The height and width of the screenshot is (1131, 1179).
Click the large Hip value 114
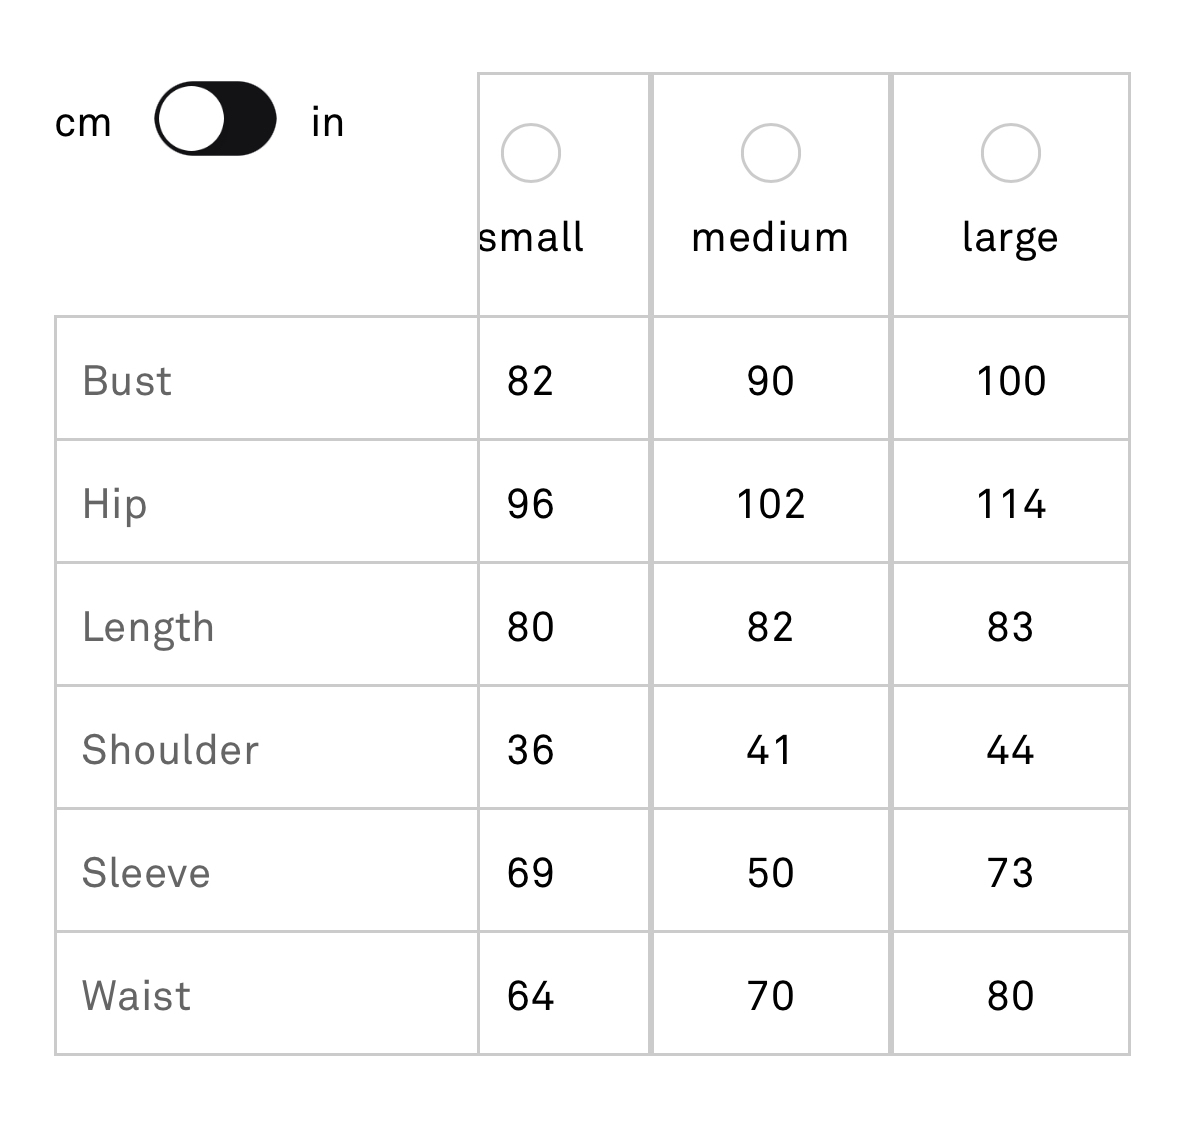pyautogui.click(x=1011, y=504)
